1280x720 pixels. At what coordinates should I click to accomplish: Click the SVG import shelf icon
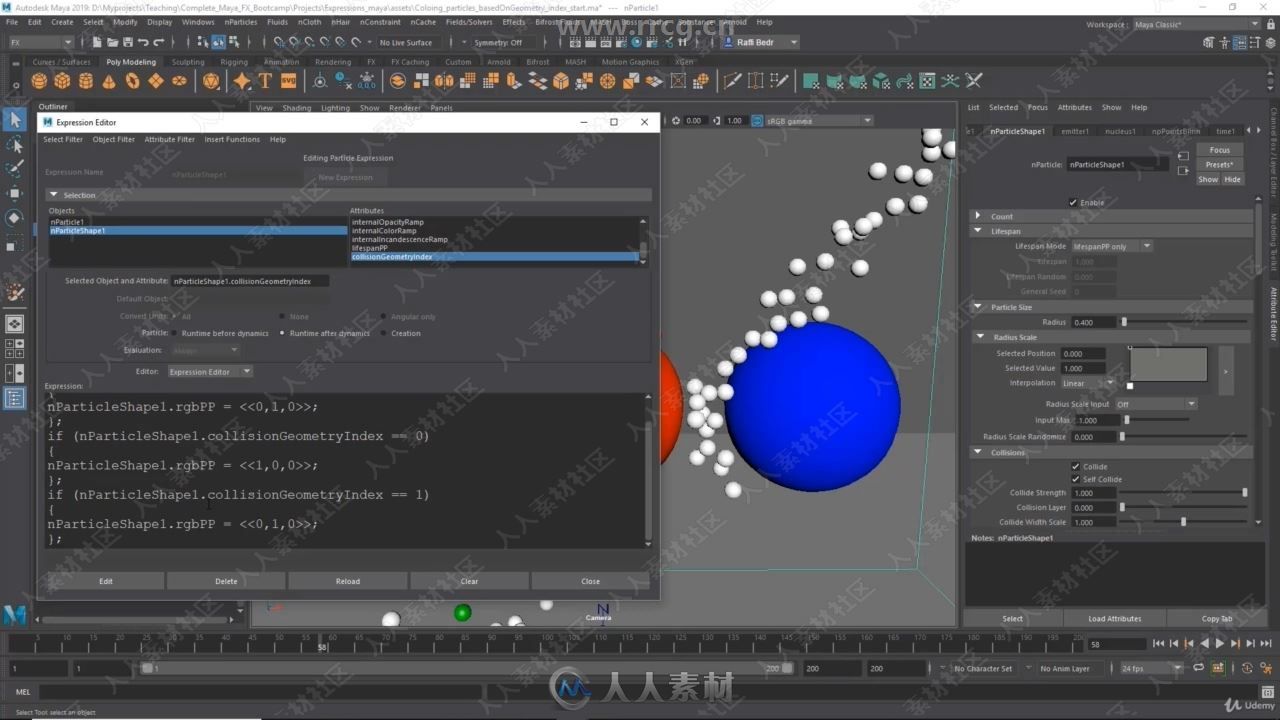point(288,81)
